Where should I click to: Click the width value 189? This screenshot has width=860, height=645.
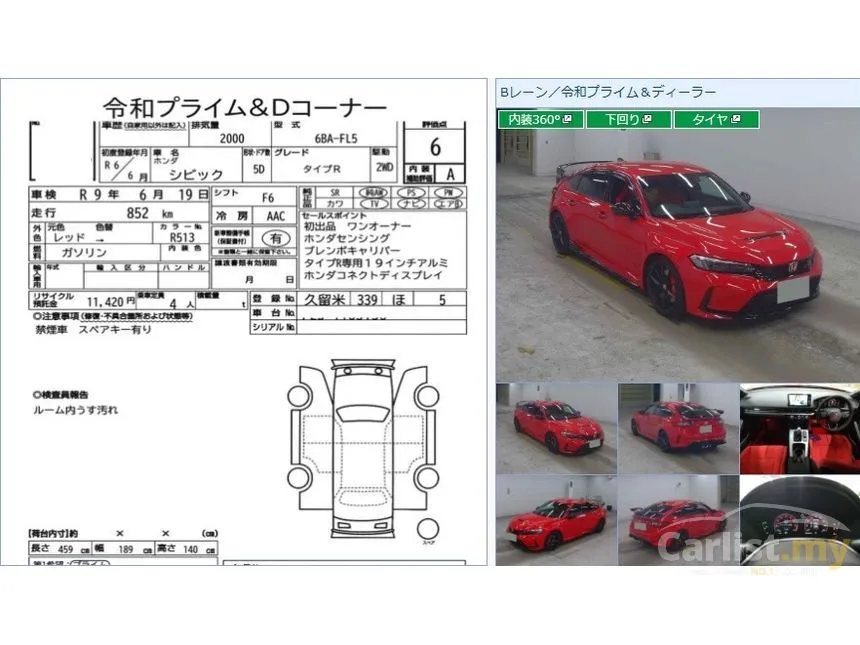tap(126, 548)
